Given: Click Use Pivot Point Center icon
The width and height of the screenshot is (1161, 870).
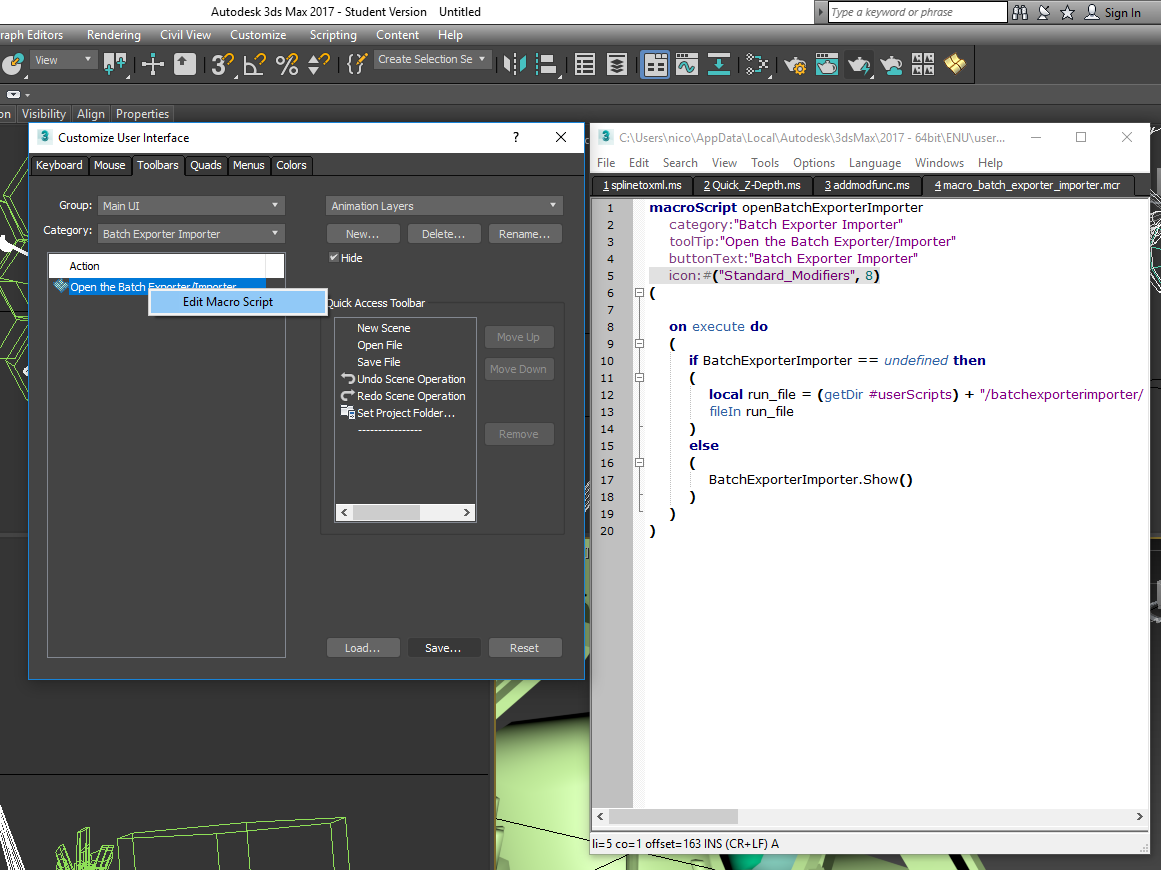Looking at the screenshot, I should pyautogui.click(x=115, y=64).
